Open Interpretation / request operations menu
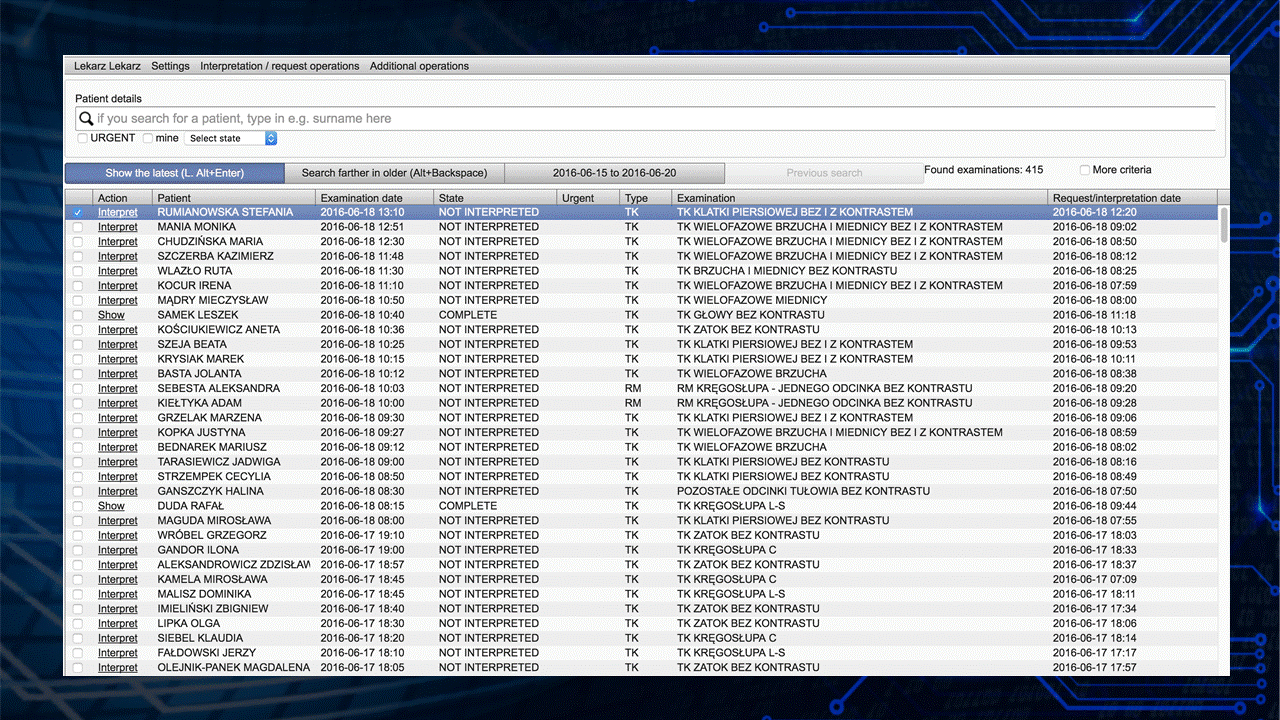This screenshot has height=720, width=1280. [x=279, y=66]
